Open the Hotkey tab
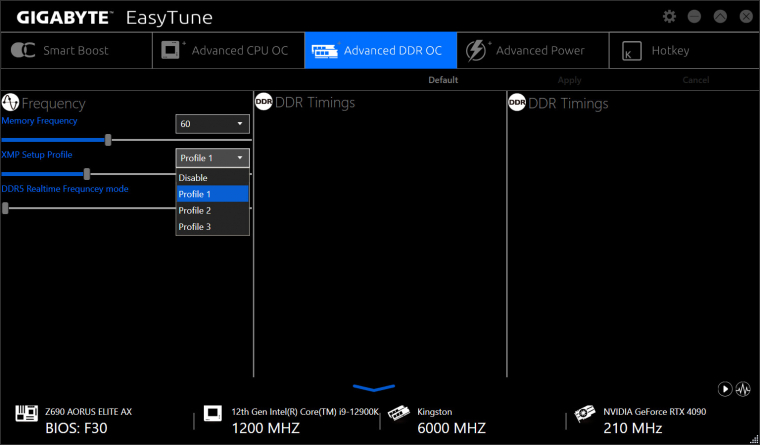Viewport: 760px width, 445px height. click(684, 50)
